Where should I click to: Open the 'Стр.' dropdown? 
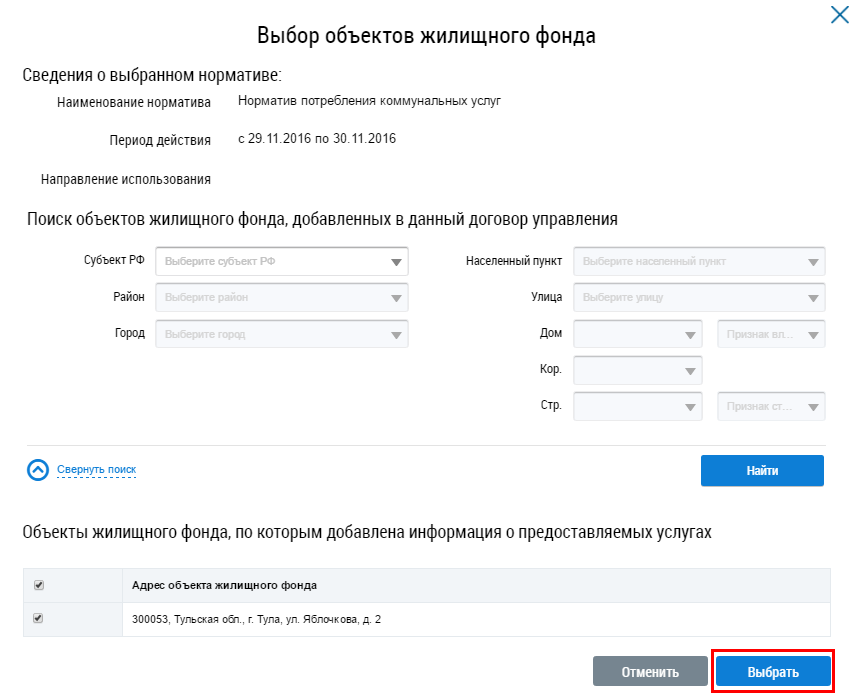638,406
